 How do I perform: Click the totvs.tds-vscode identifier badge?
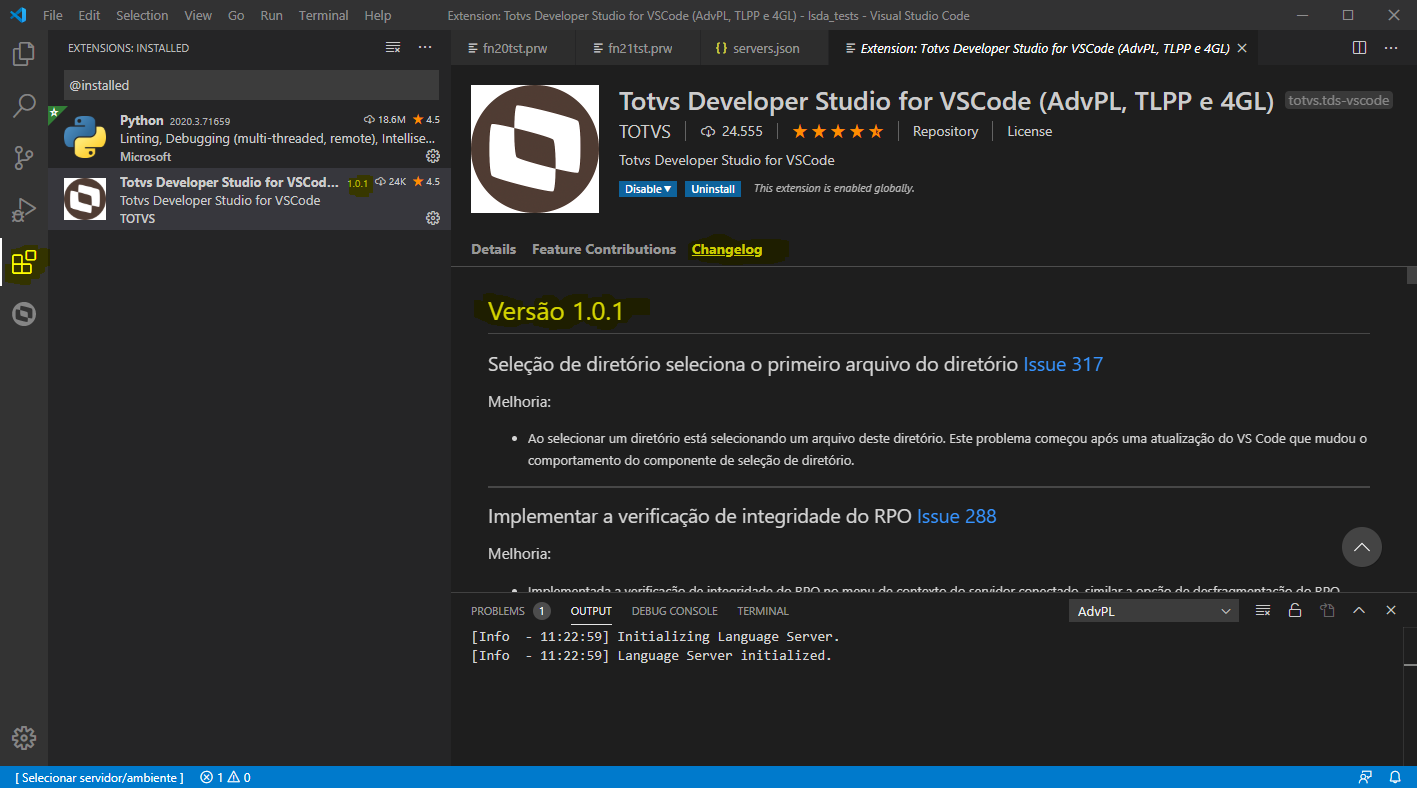1339,101
